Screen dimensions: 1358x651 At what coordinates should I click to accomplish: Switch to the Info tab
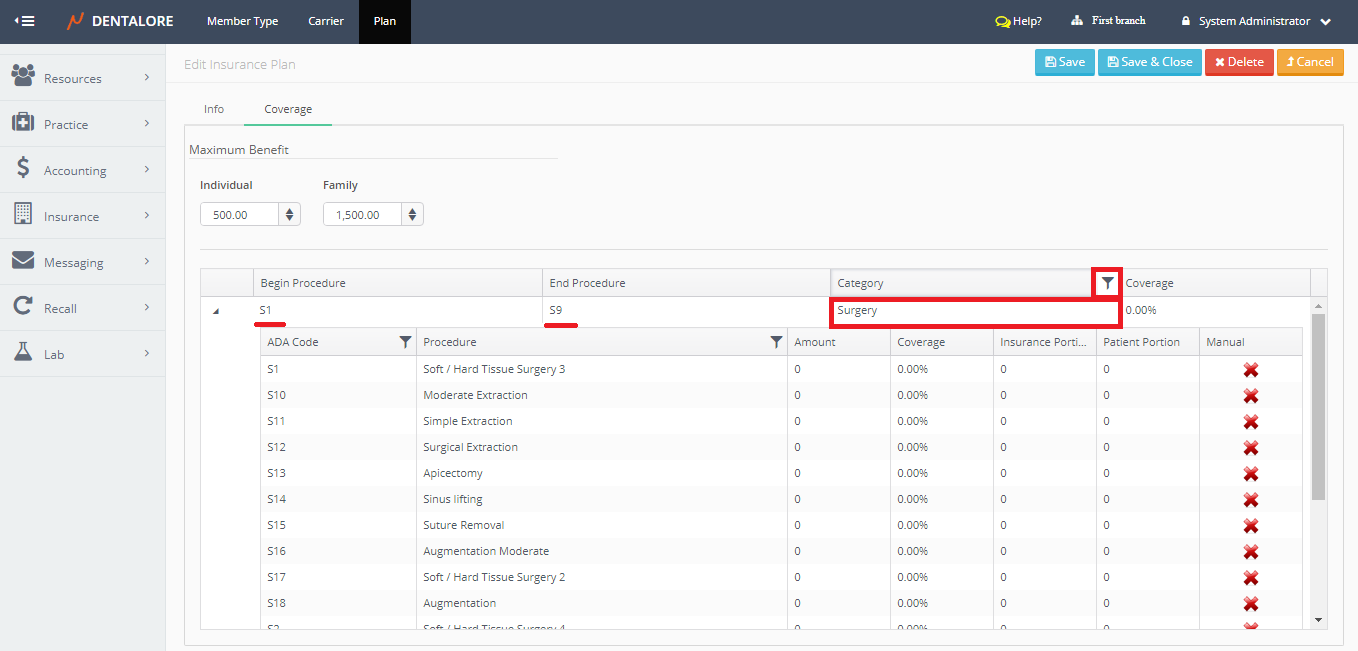coord(214,109)
